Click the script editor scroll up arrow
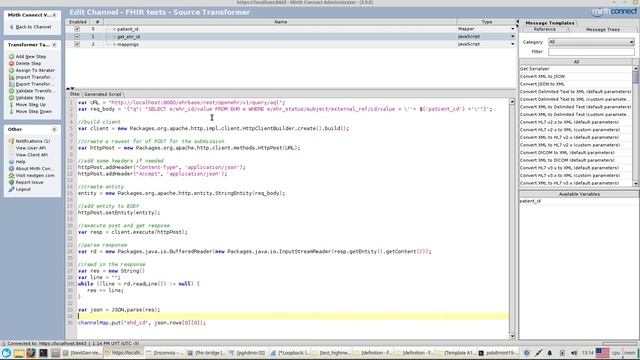640x360 pixels. tap(512, 102)
